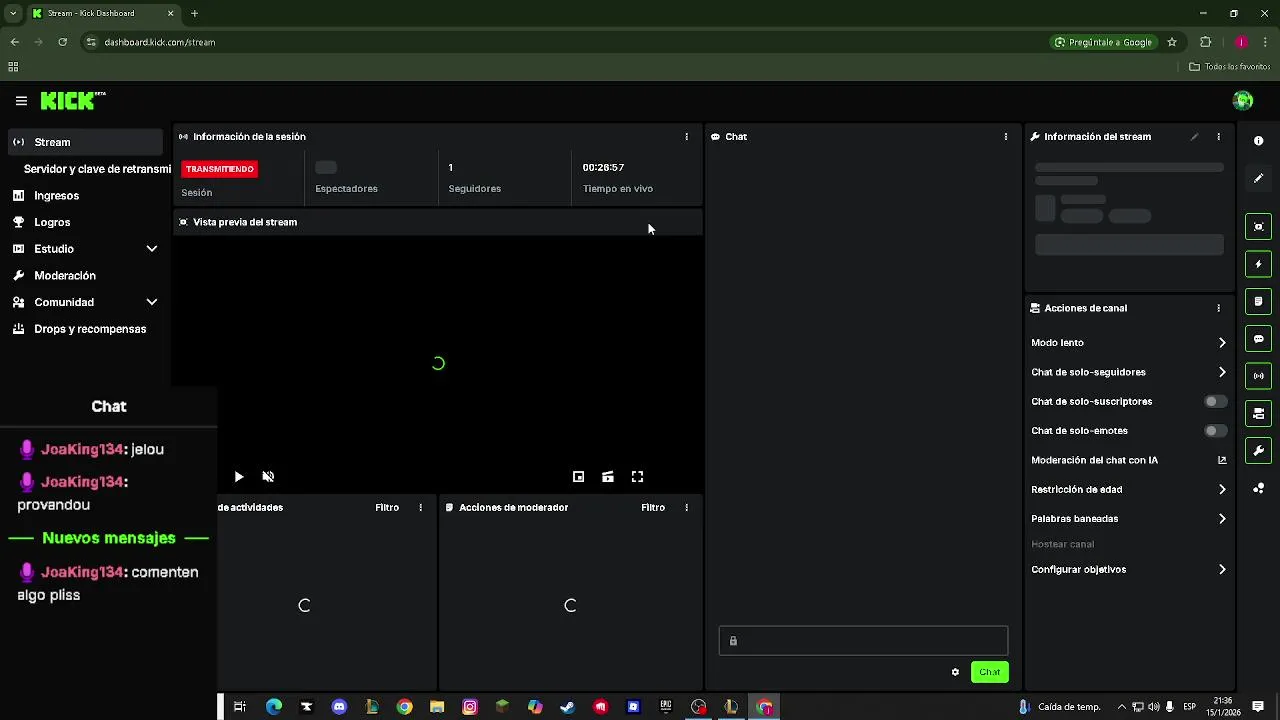Expand Configurar objetivos settings

pos(1129,570)
